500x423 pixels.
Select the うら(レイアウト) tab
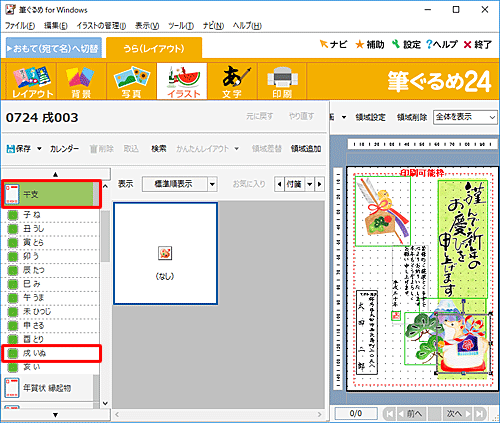tap(154, 48)
